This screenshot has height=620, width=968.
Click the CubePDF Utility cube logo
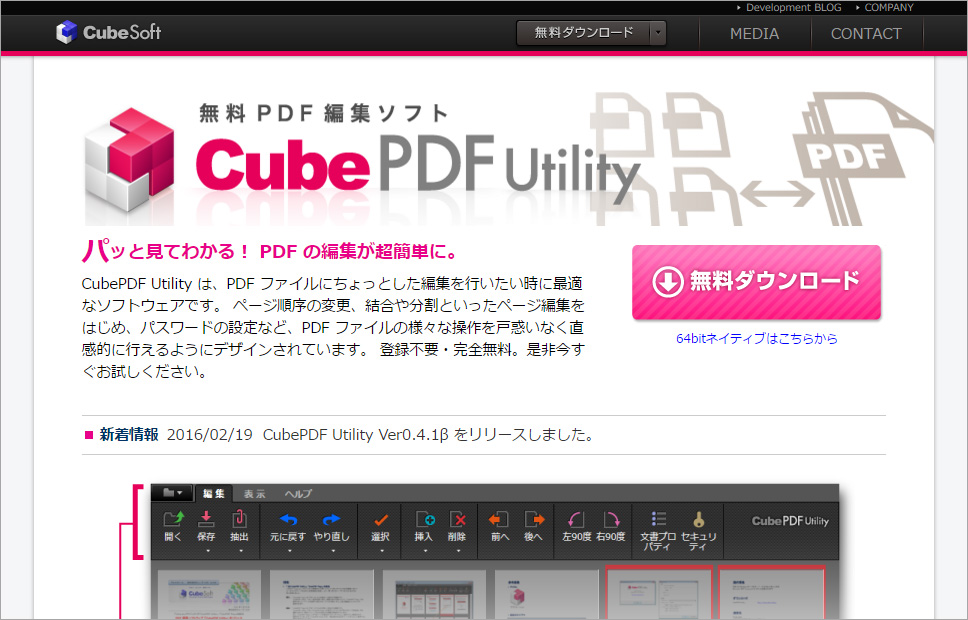(129, 159)
